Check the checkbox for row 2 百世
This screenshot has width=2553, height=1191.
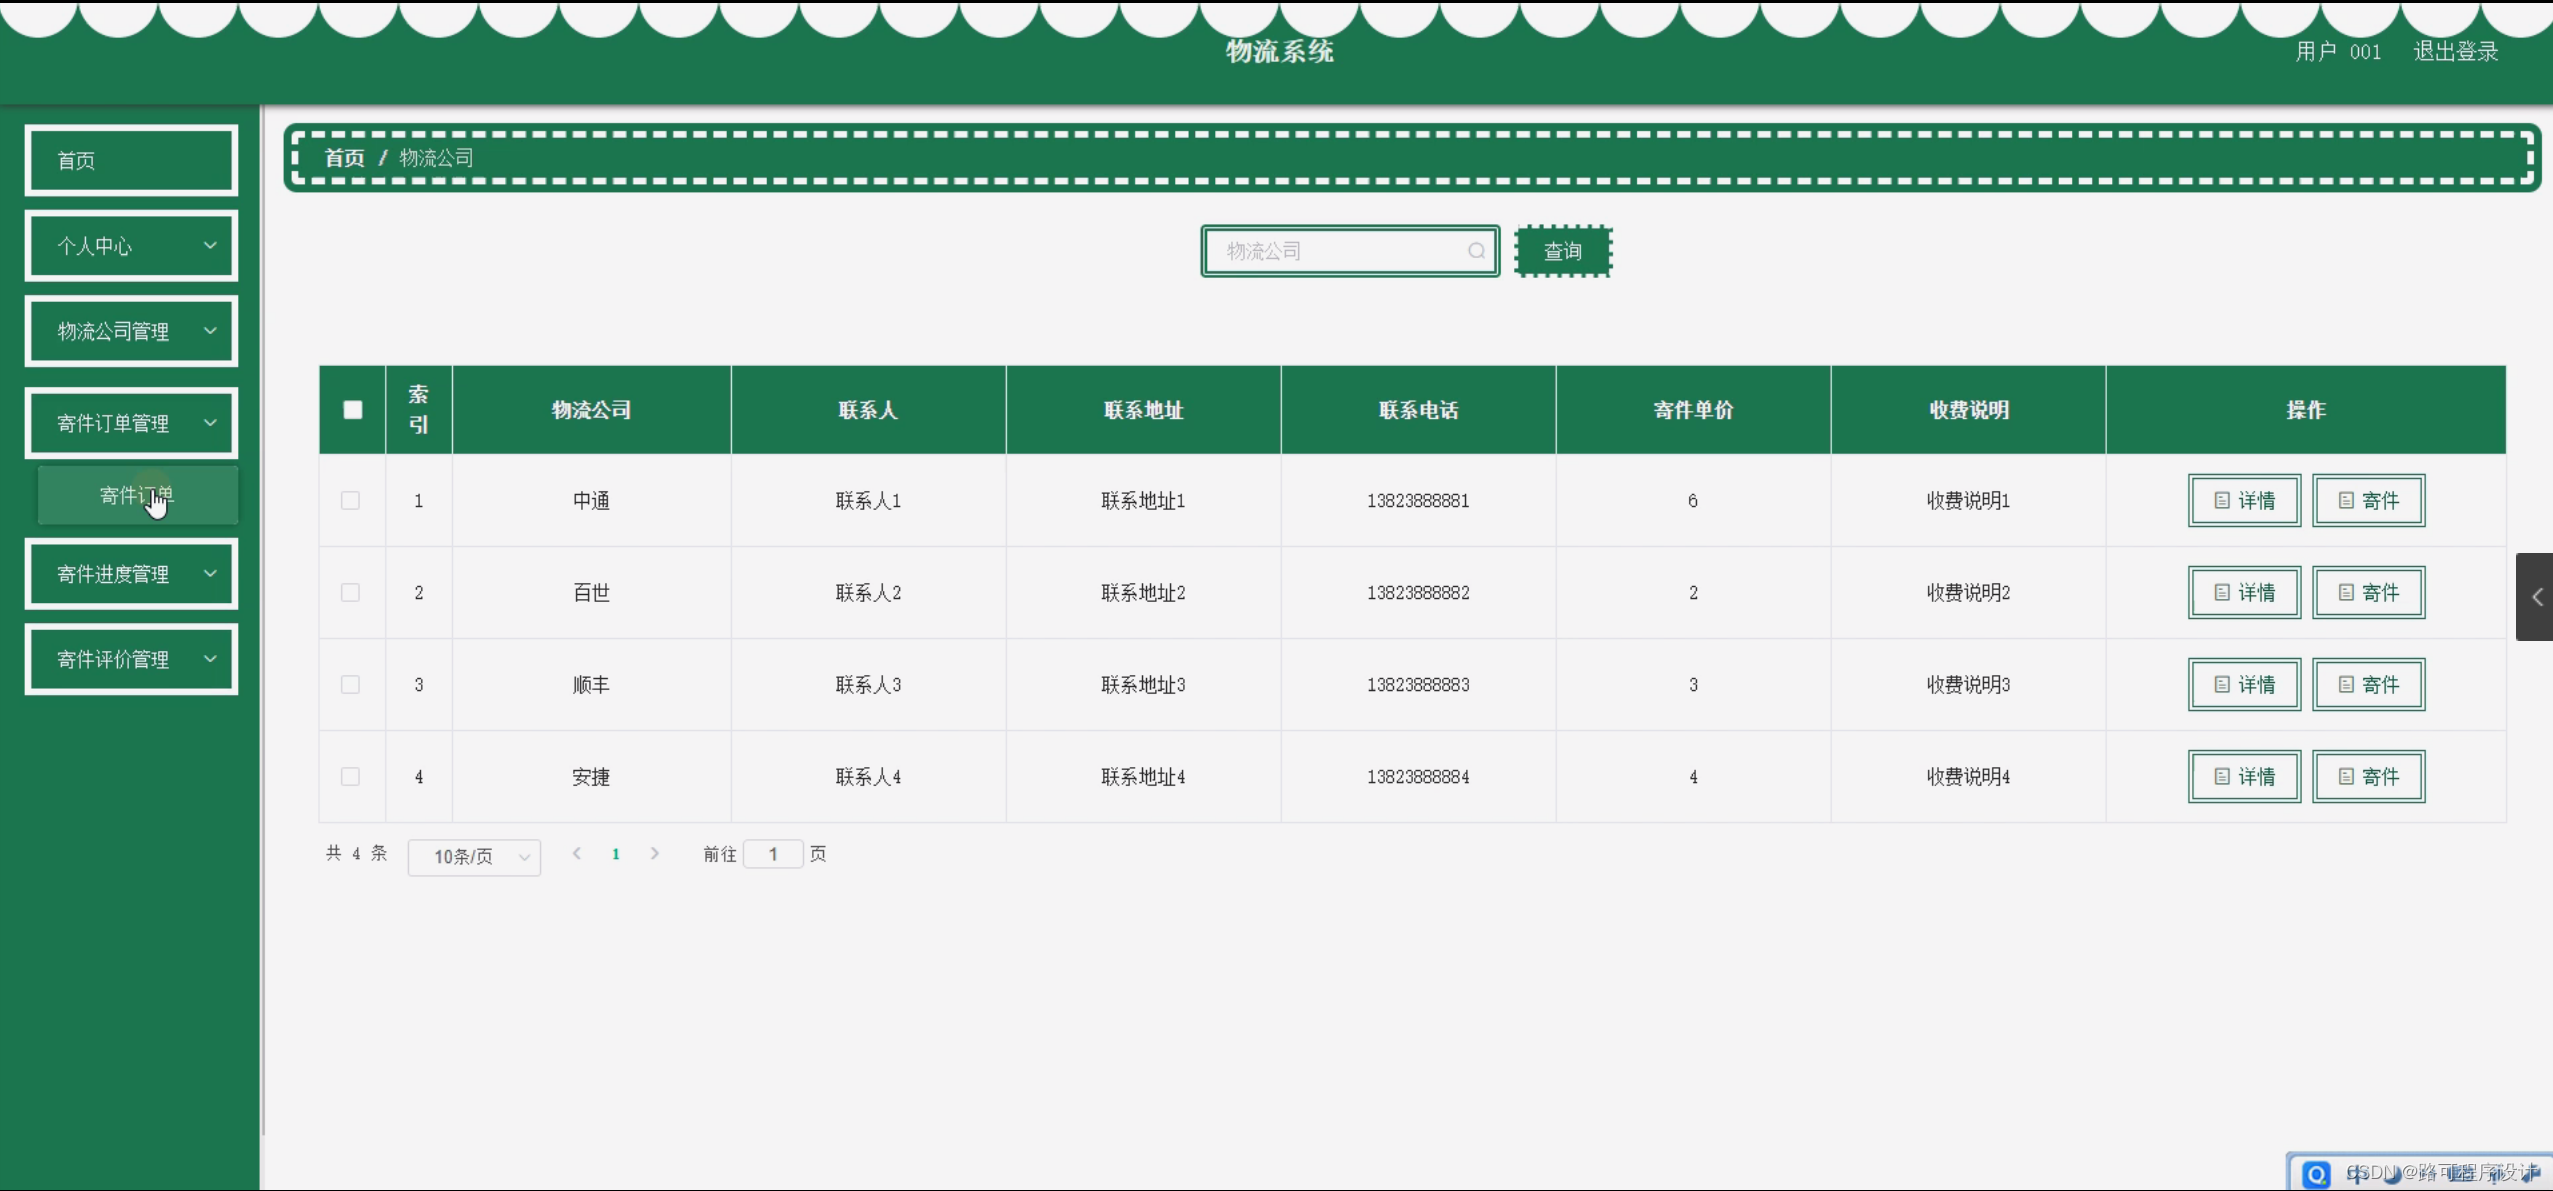tap(350, 593)
